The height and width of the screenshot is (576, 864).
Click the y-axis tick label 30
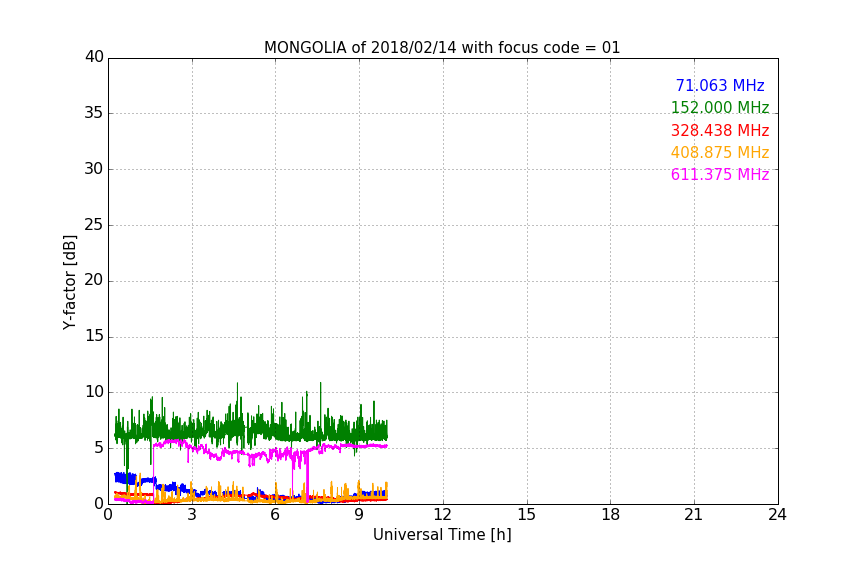tap(94, 169)
